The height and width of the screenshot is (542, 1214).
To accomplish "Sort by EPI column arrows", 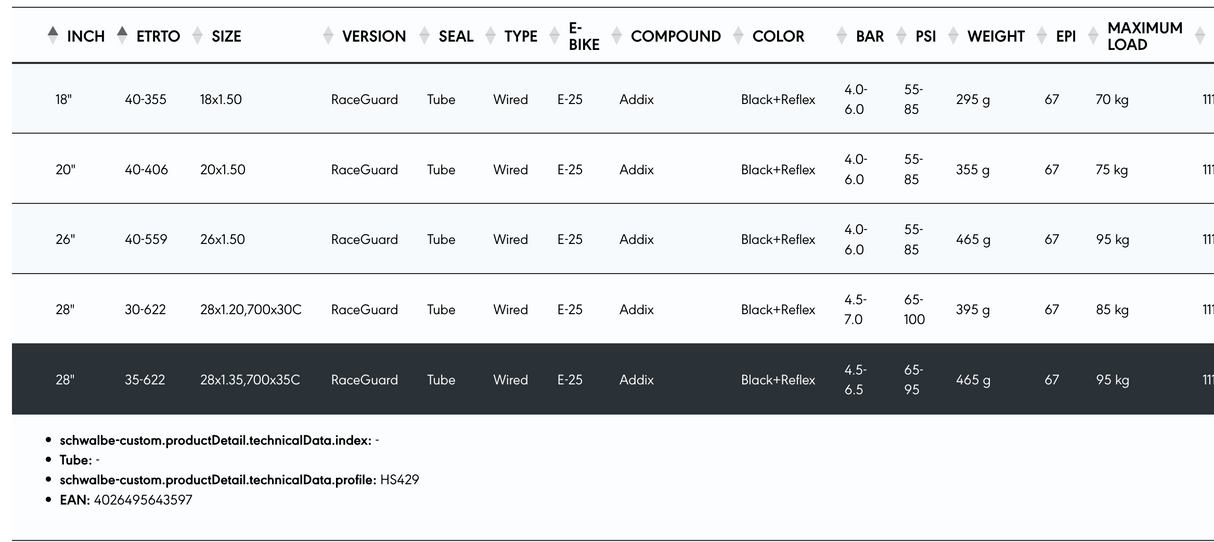I will point(1041,35).
